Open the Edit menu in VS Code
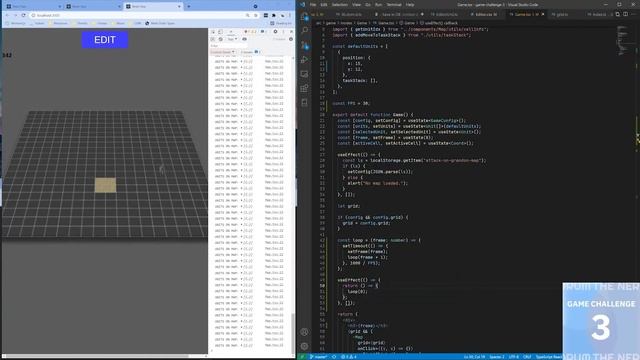 click(324, 5)
